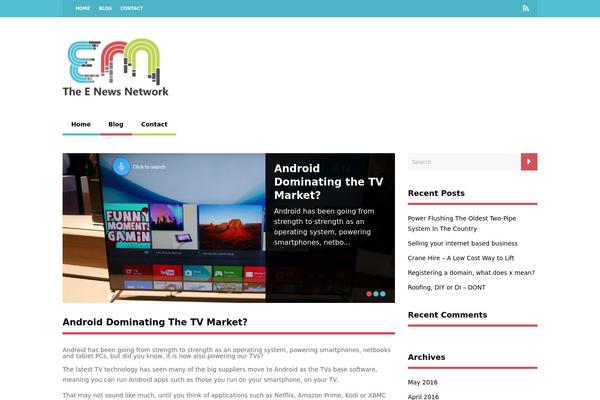The width and height of the screenshot is (600, 400).
Task: Click paragraph starting 'That may not sound like much'
Action: (x=224, y=395)
